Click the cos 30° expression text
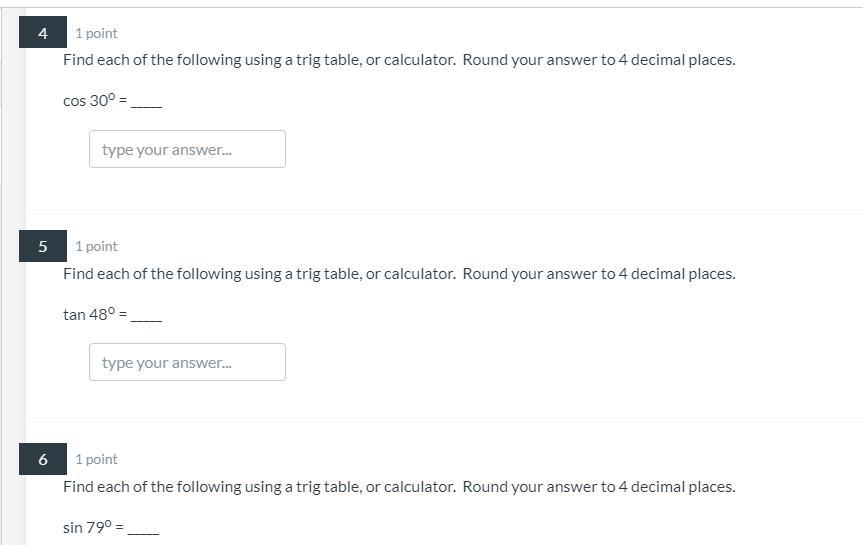Screen dimensions: 863x545 89,101
